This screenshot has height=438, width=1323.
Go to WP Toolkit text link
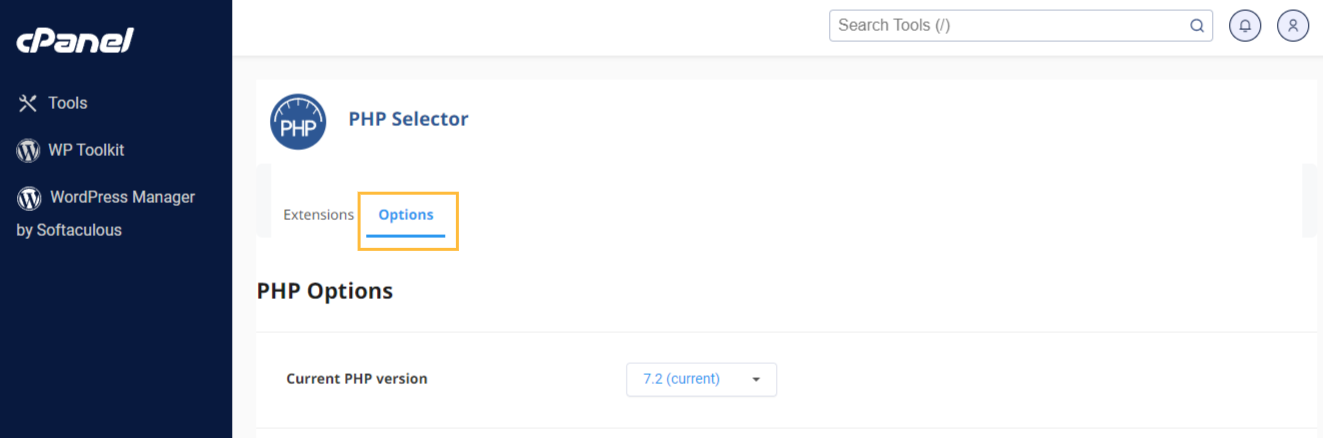point(86,150)
